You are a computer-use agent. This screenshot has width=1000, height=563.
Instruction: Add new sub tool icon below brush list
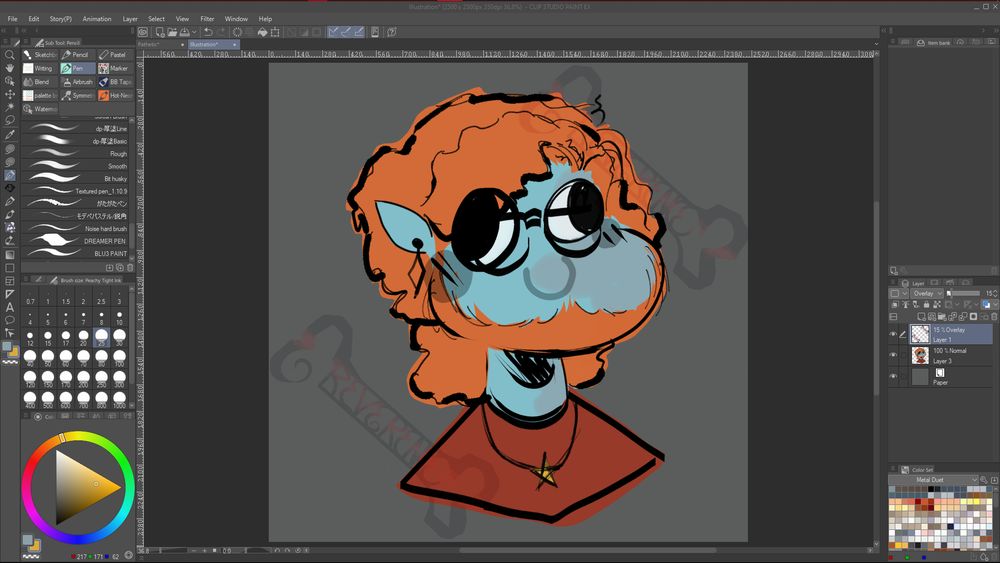110,268
